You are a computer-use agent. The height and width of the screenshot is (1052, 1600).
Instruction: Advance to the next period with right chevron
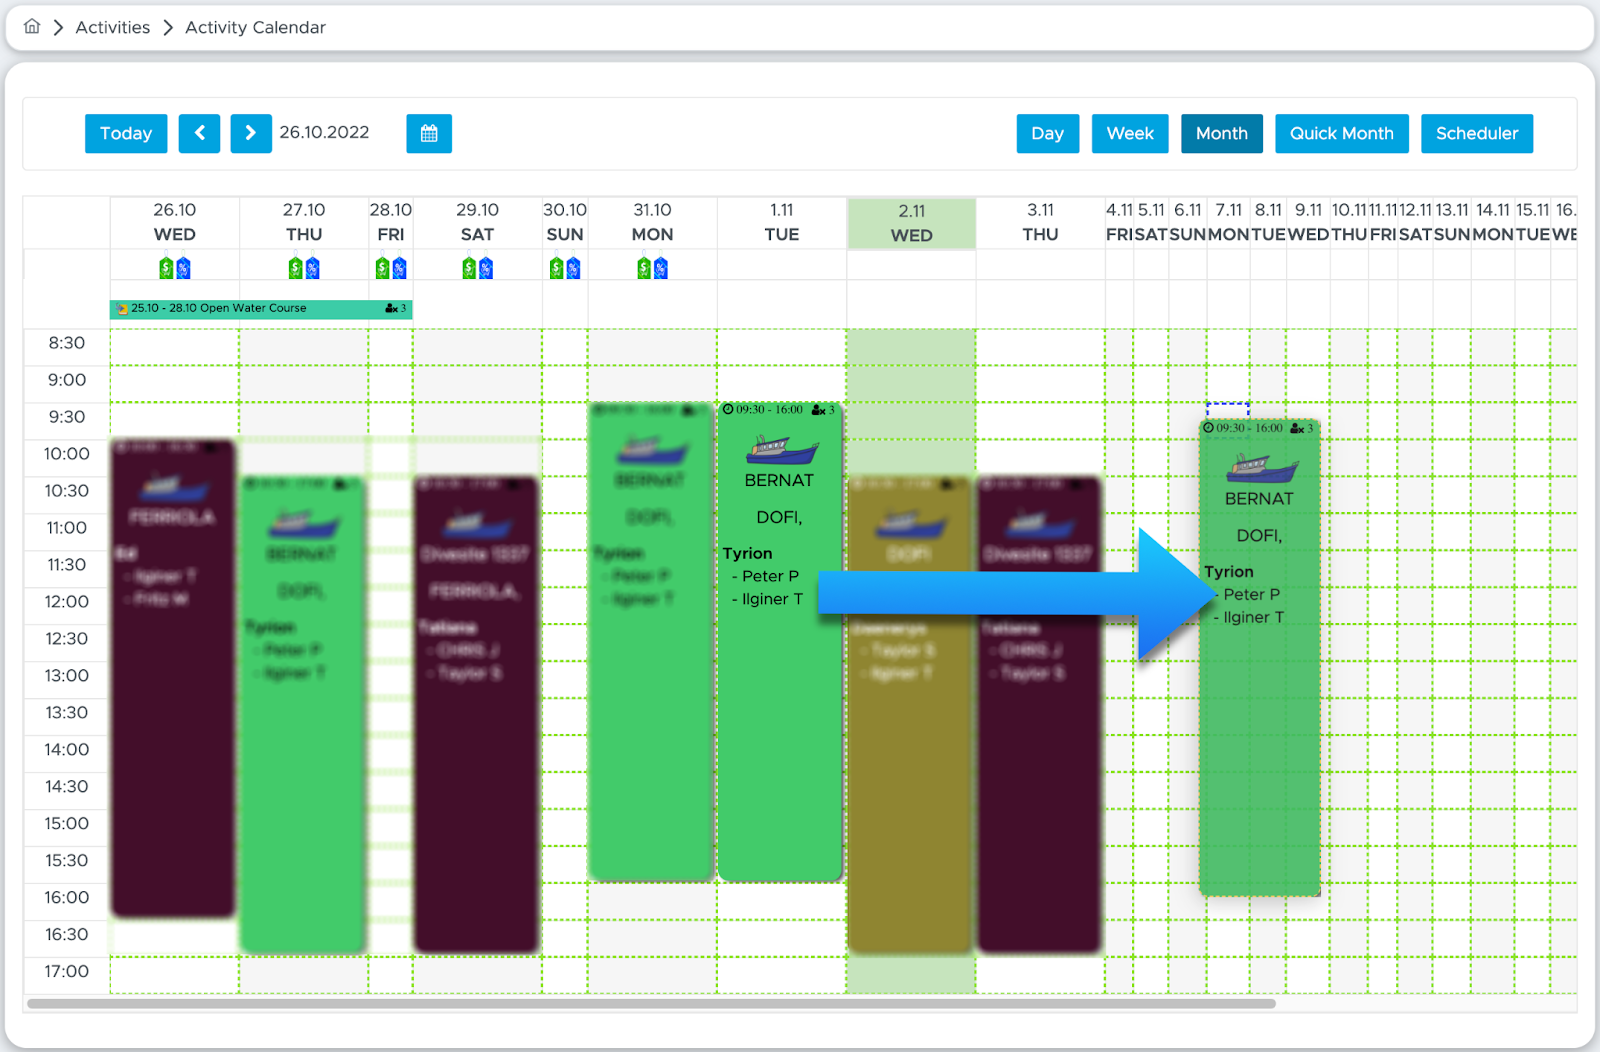coord(251,133)
